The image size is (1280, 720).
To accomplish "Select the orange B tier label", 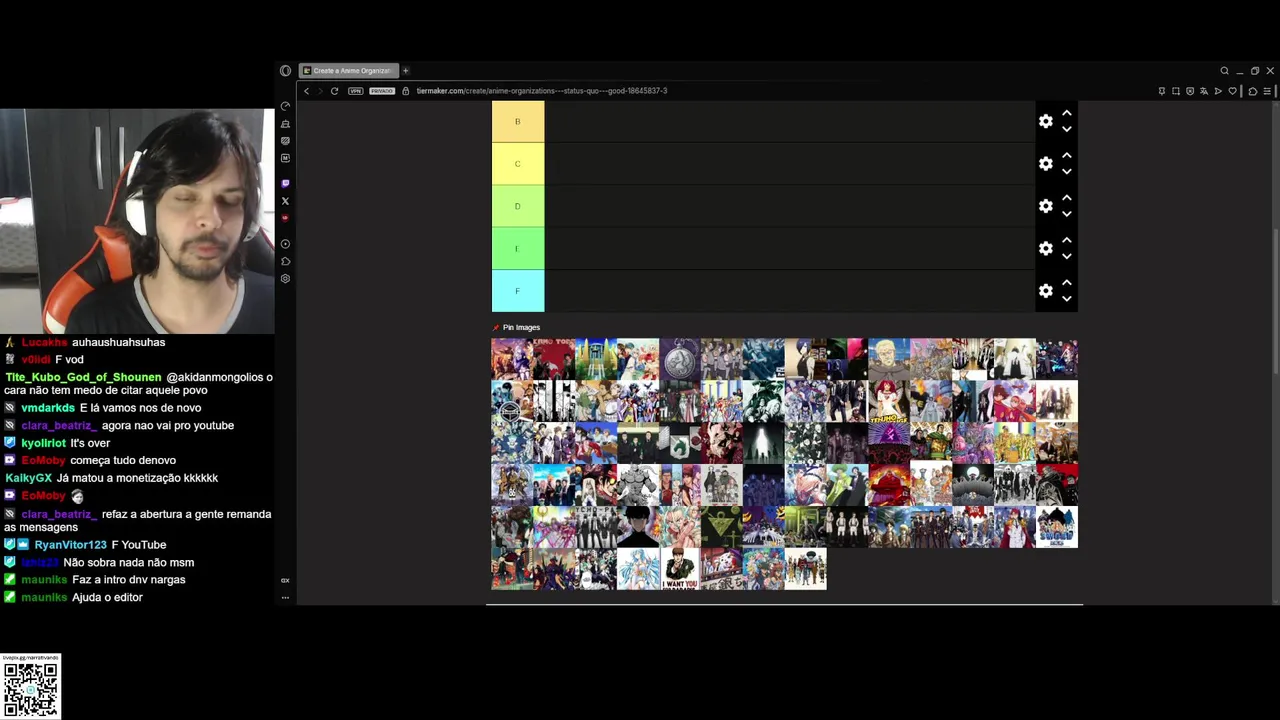I will 518,121.
